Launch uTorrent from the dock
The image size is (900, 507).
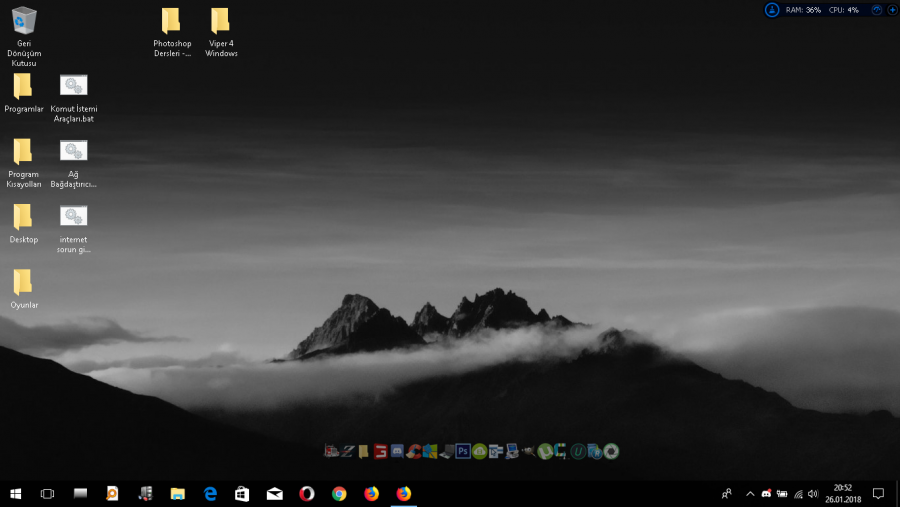pos(545,451)
